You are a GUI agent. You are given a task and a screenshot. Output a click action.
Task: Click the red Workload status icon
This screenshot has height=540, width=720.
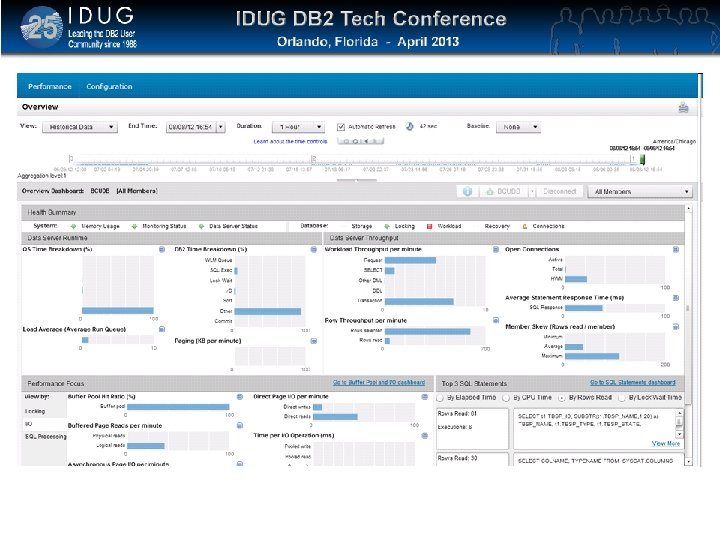click(430, 226)
